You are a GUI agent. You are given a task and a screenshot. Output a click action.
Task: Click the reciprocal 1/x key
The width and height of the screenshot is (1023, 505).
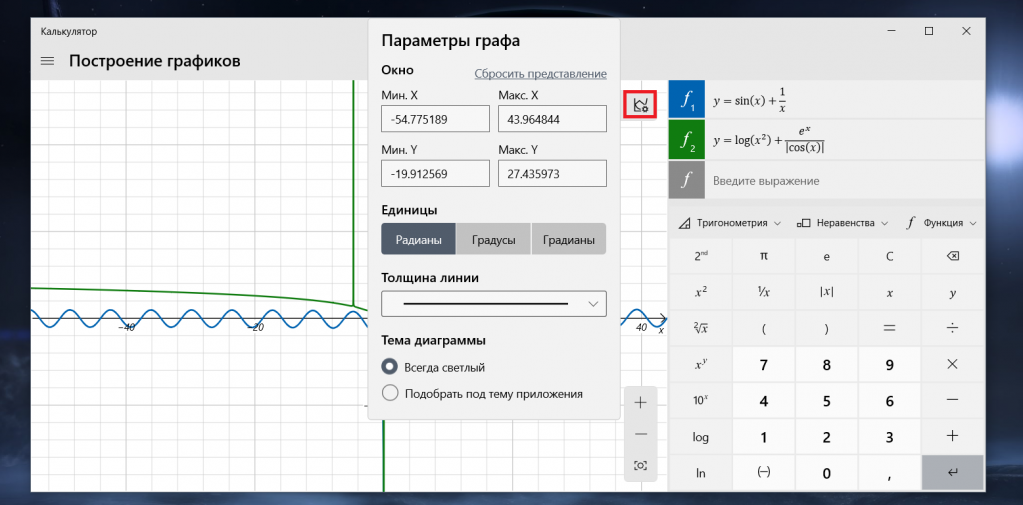click(x=763, y=293)
